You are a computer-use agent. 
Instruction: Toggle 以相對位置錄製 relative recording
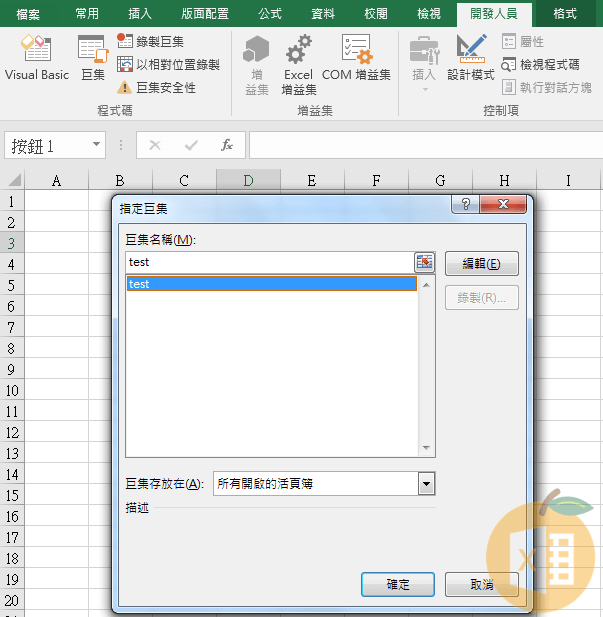(x=168, y=64)
